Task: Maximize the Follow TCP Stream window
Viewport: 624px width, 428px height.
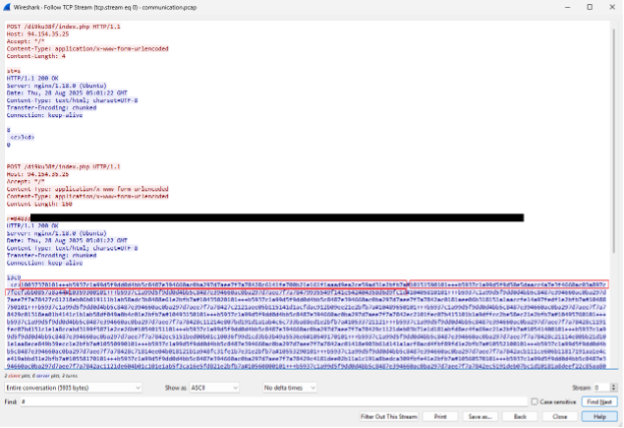Action: [x=590, y=7]
